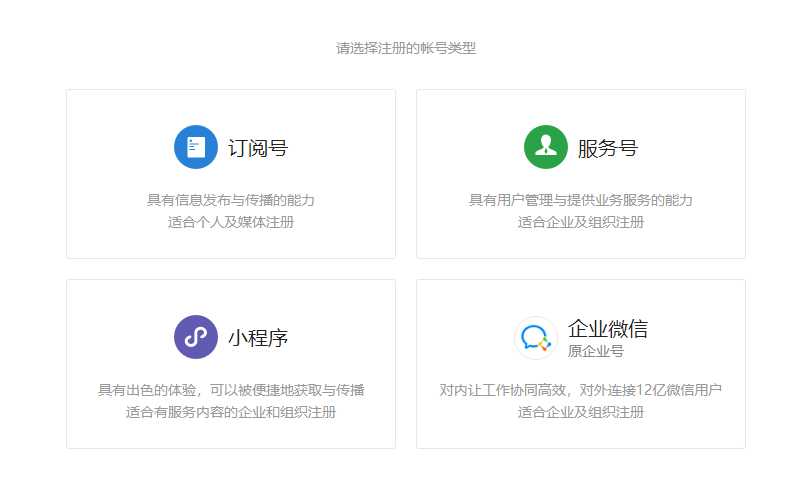Click 适合个人及媒体注册 text
Viewport: 802px width, 501px height.
click(231, 222)
